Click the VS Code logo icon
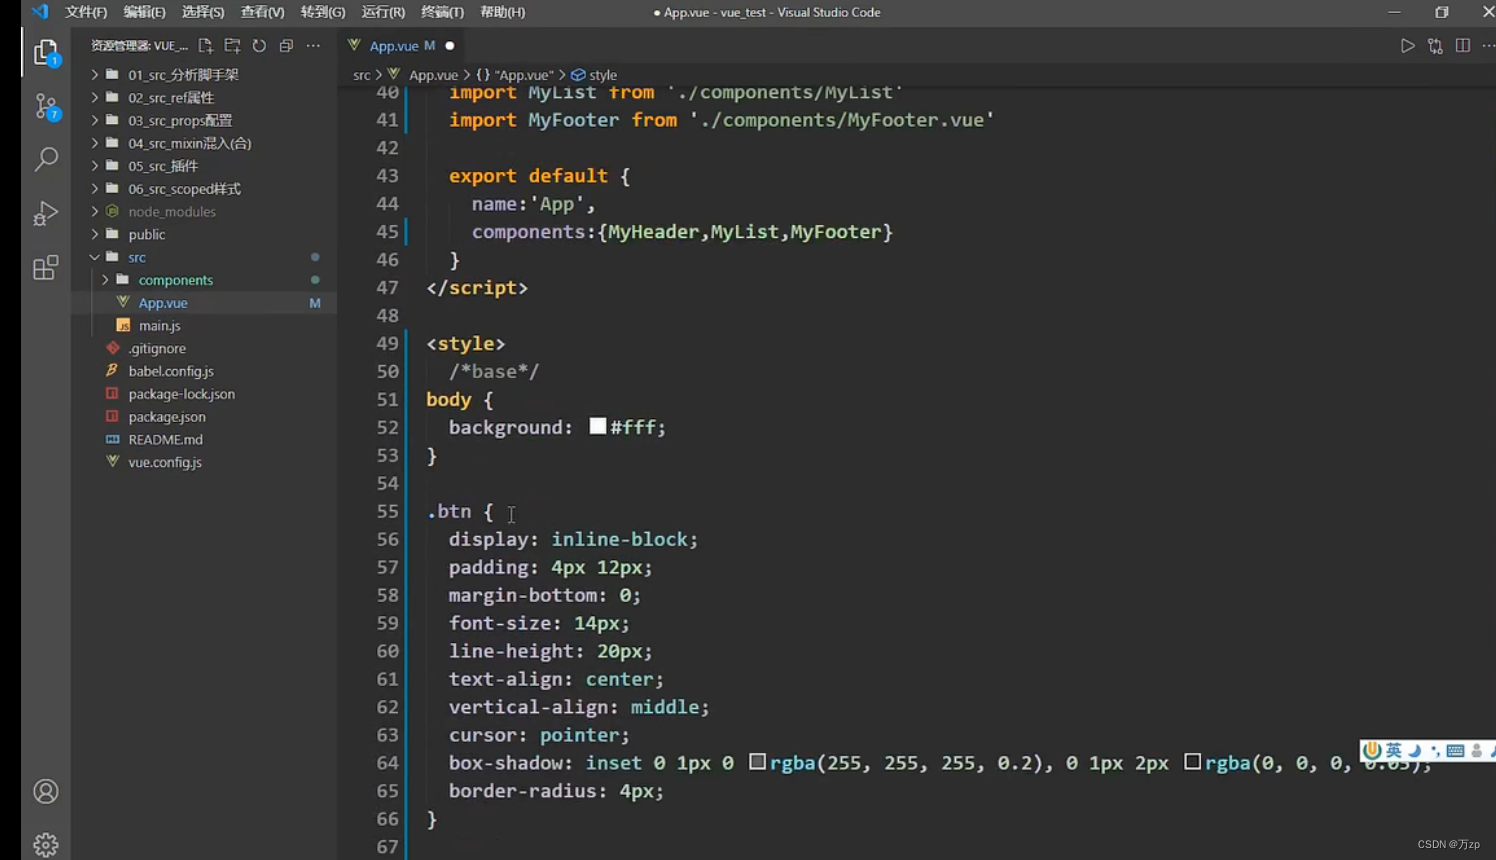This screenshot has width=1496, height=860. (x=39, y=12)
